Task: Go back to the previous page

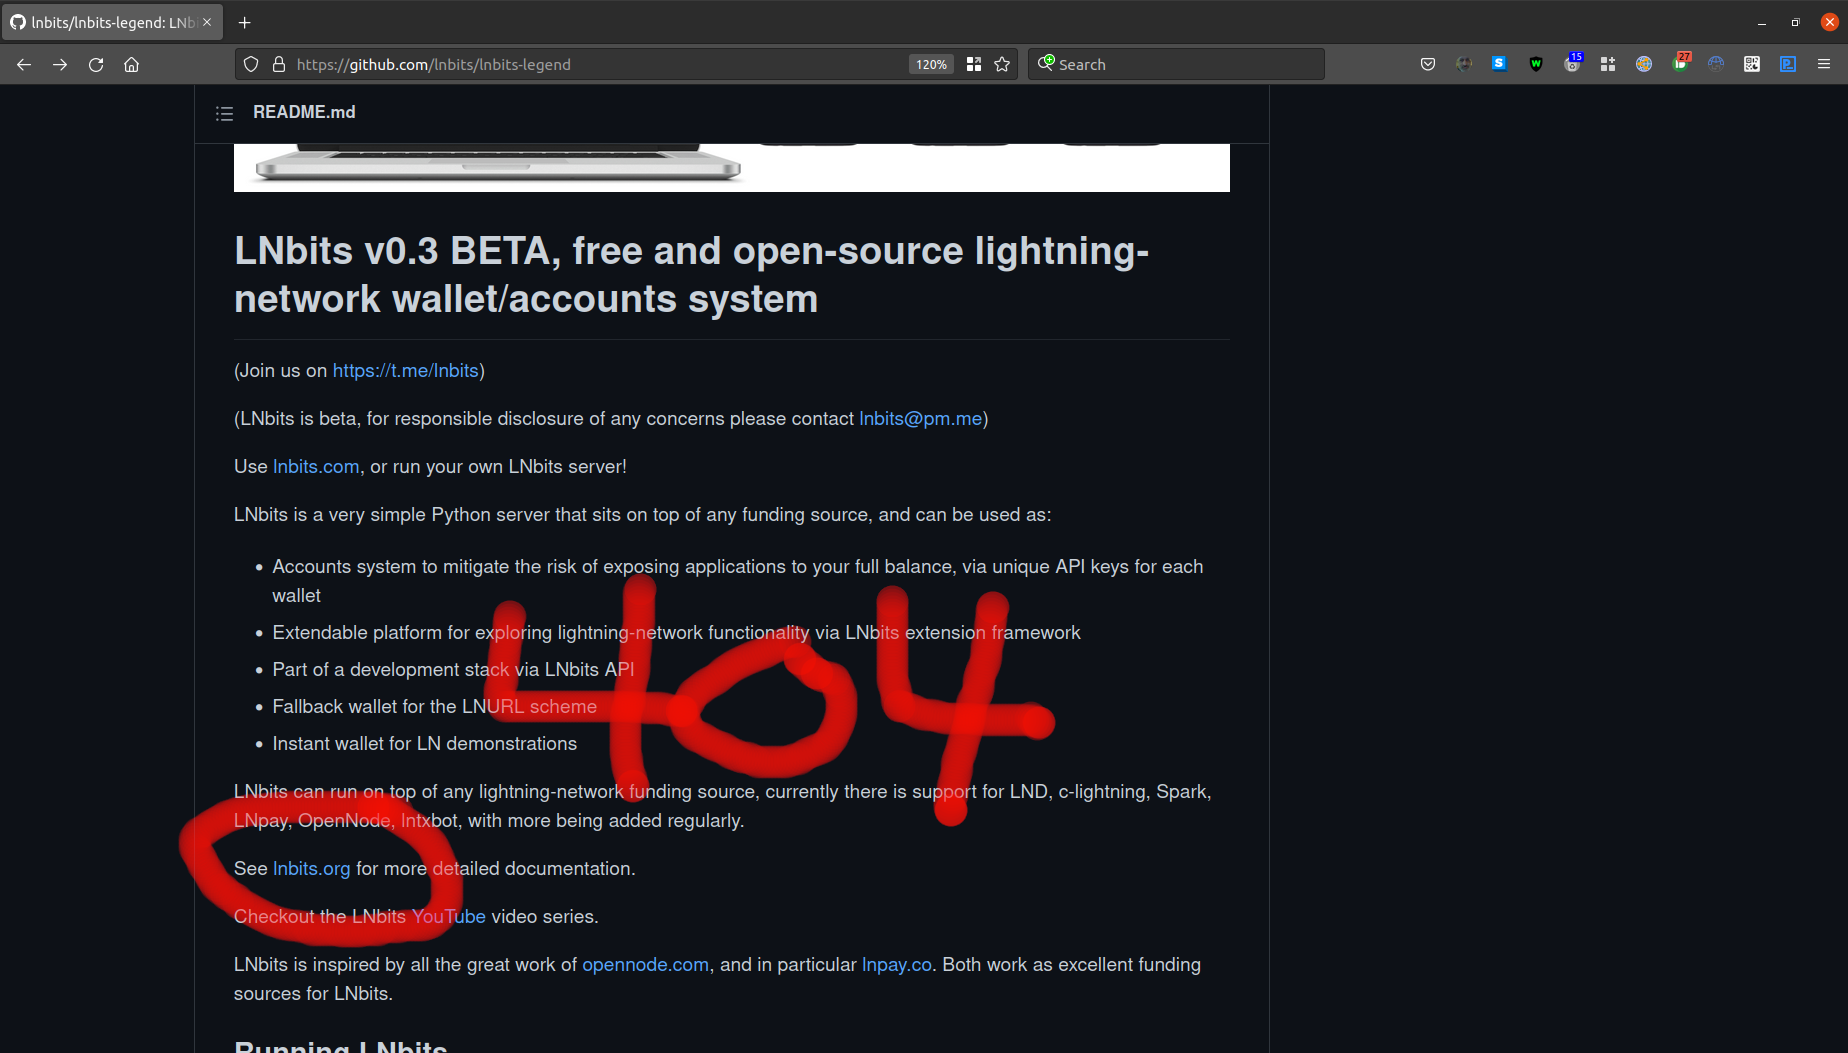Action: point(24,64)
